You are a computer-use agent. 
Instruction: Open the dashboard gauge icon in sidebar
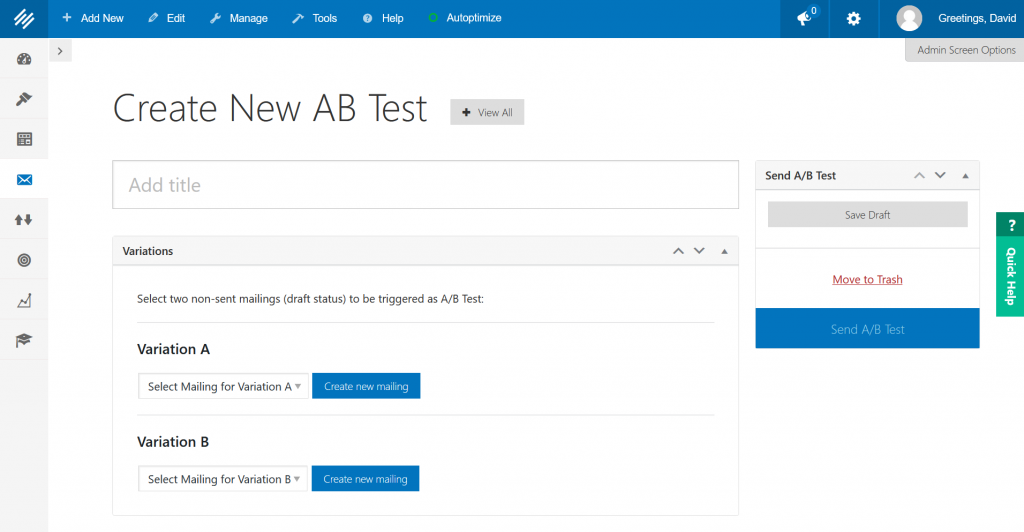point(24,59)
